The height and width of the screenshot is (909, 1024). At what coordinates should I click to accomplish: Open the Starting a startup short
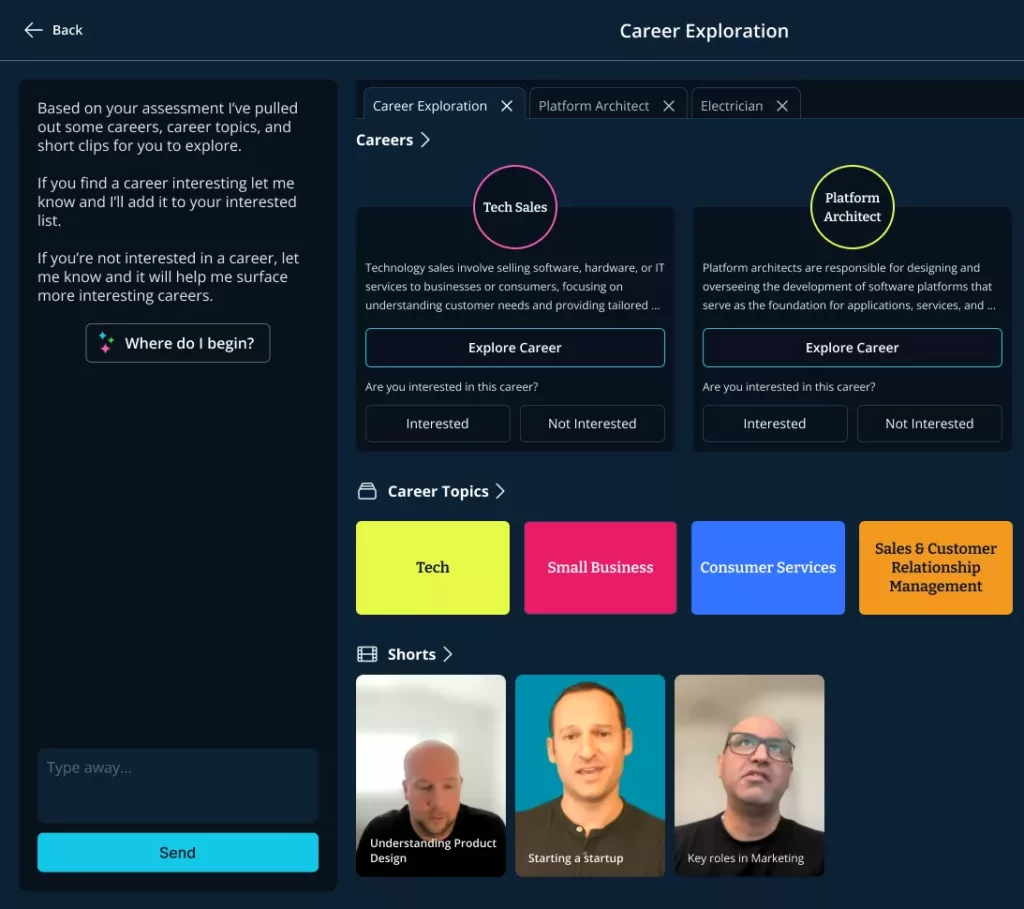click(x=590, y=775)
